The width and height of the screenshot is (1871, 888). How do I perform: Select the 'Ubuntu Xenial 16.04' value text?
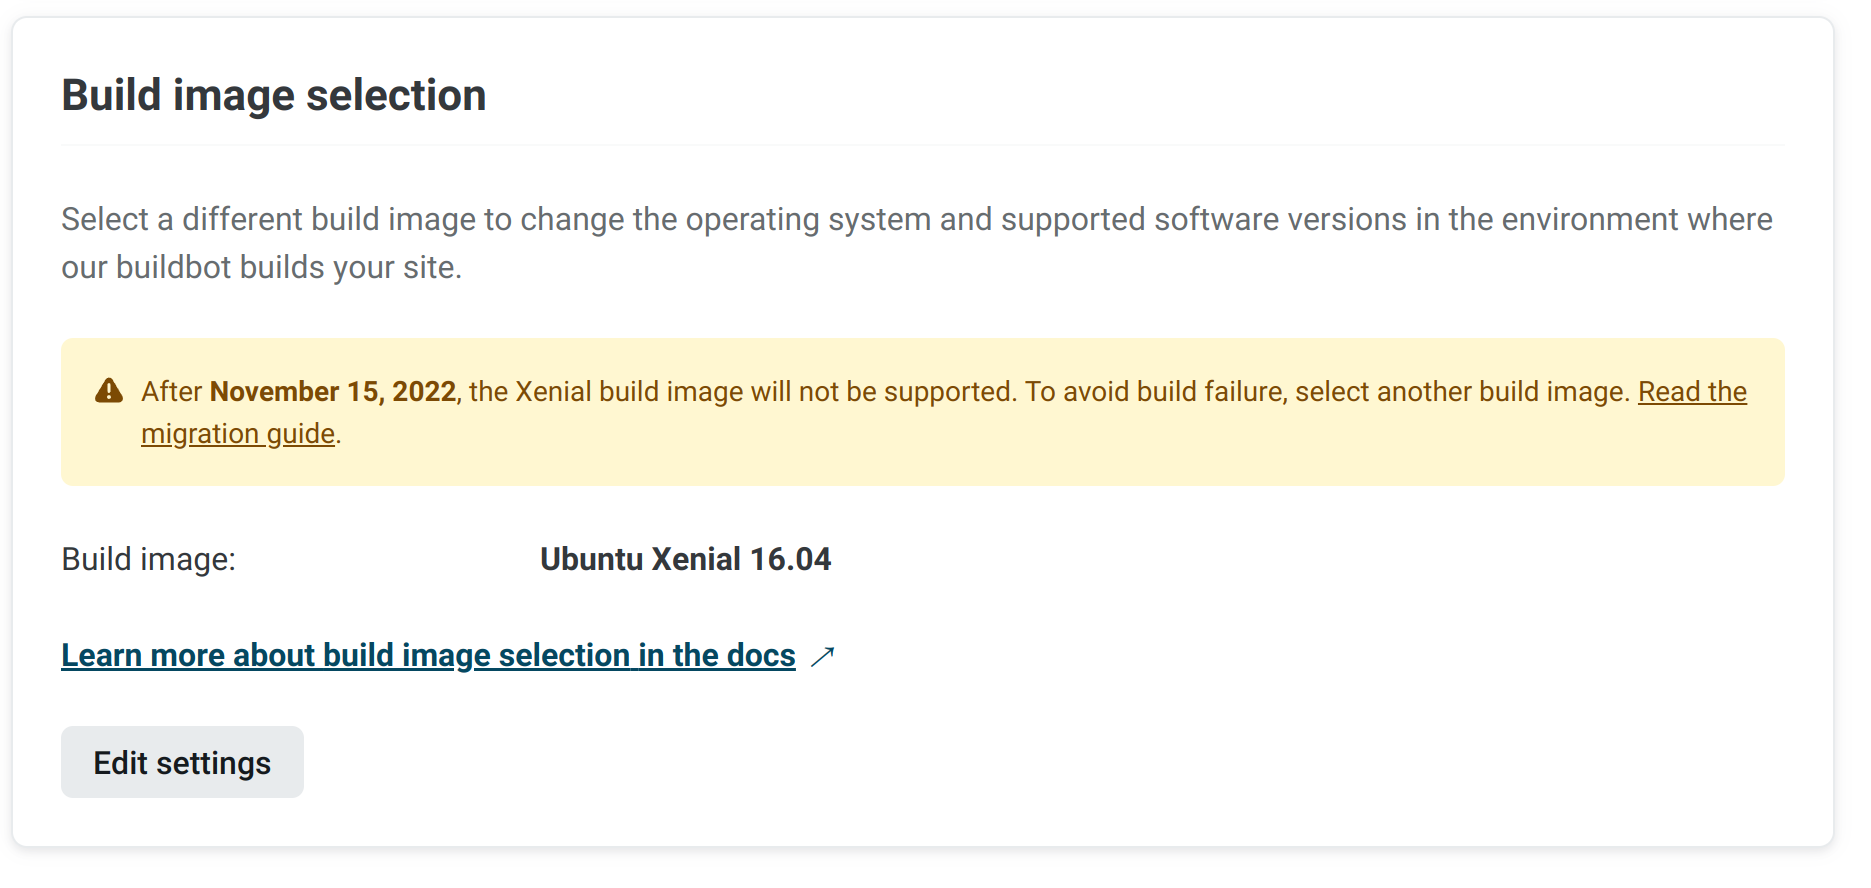tap(685, 559)
